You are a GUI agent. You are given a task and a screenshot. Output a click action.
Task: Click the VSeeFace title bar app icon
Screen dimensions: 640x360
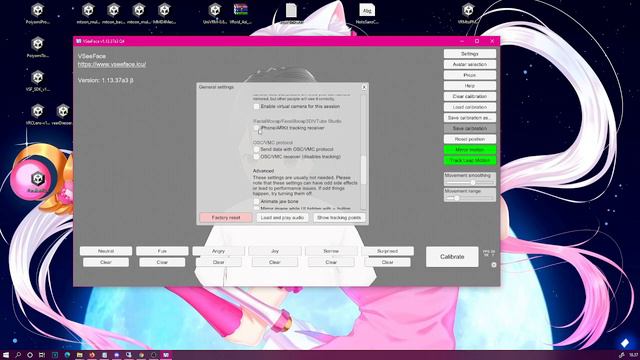[x=79, y=41]
